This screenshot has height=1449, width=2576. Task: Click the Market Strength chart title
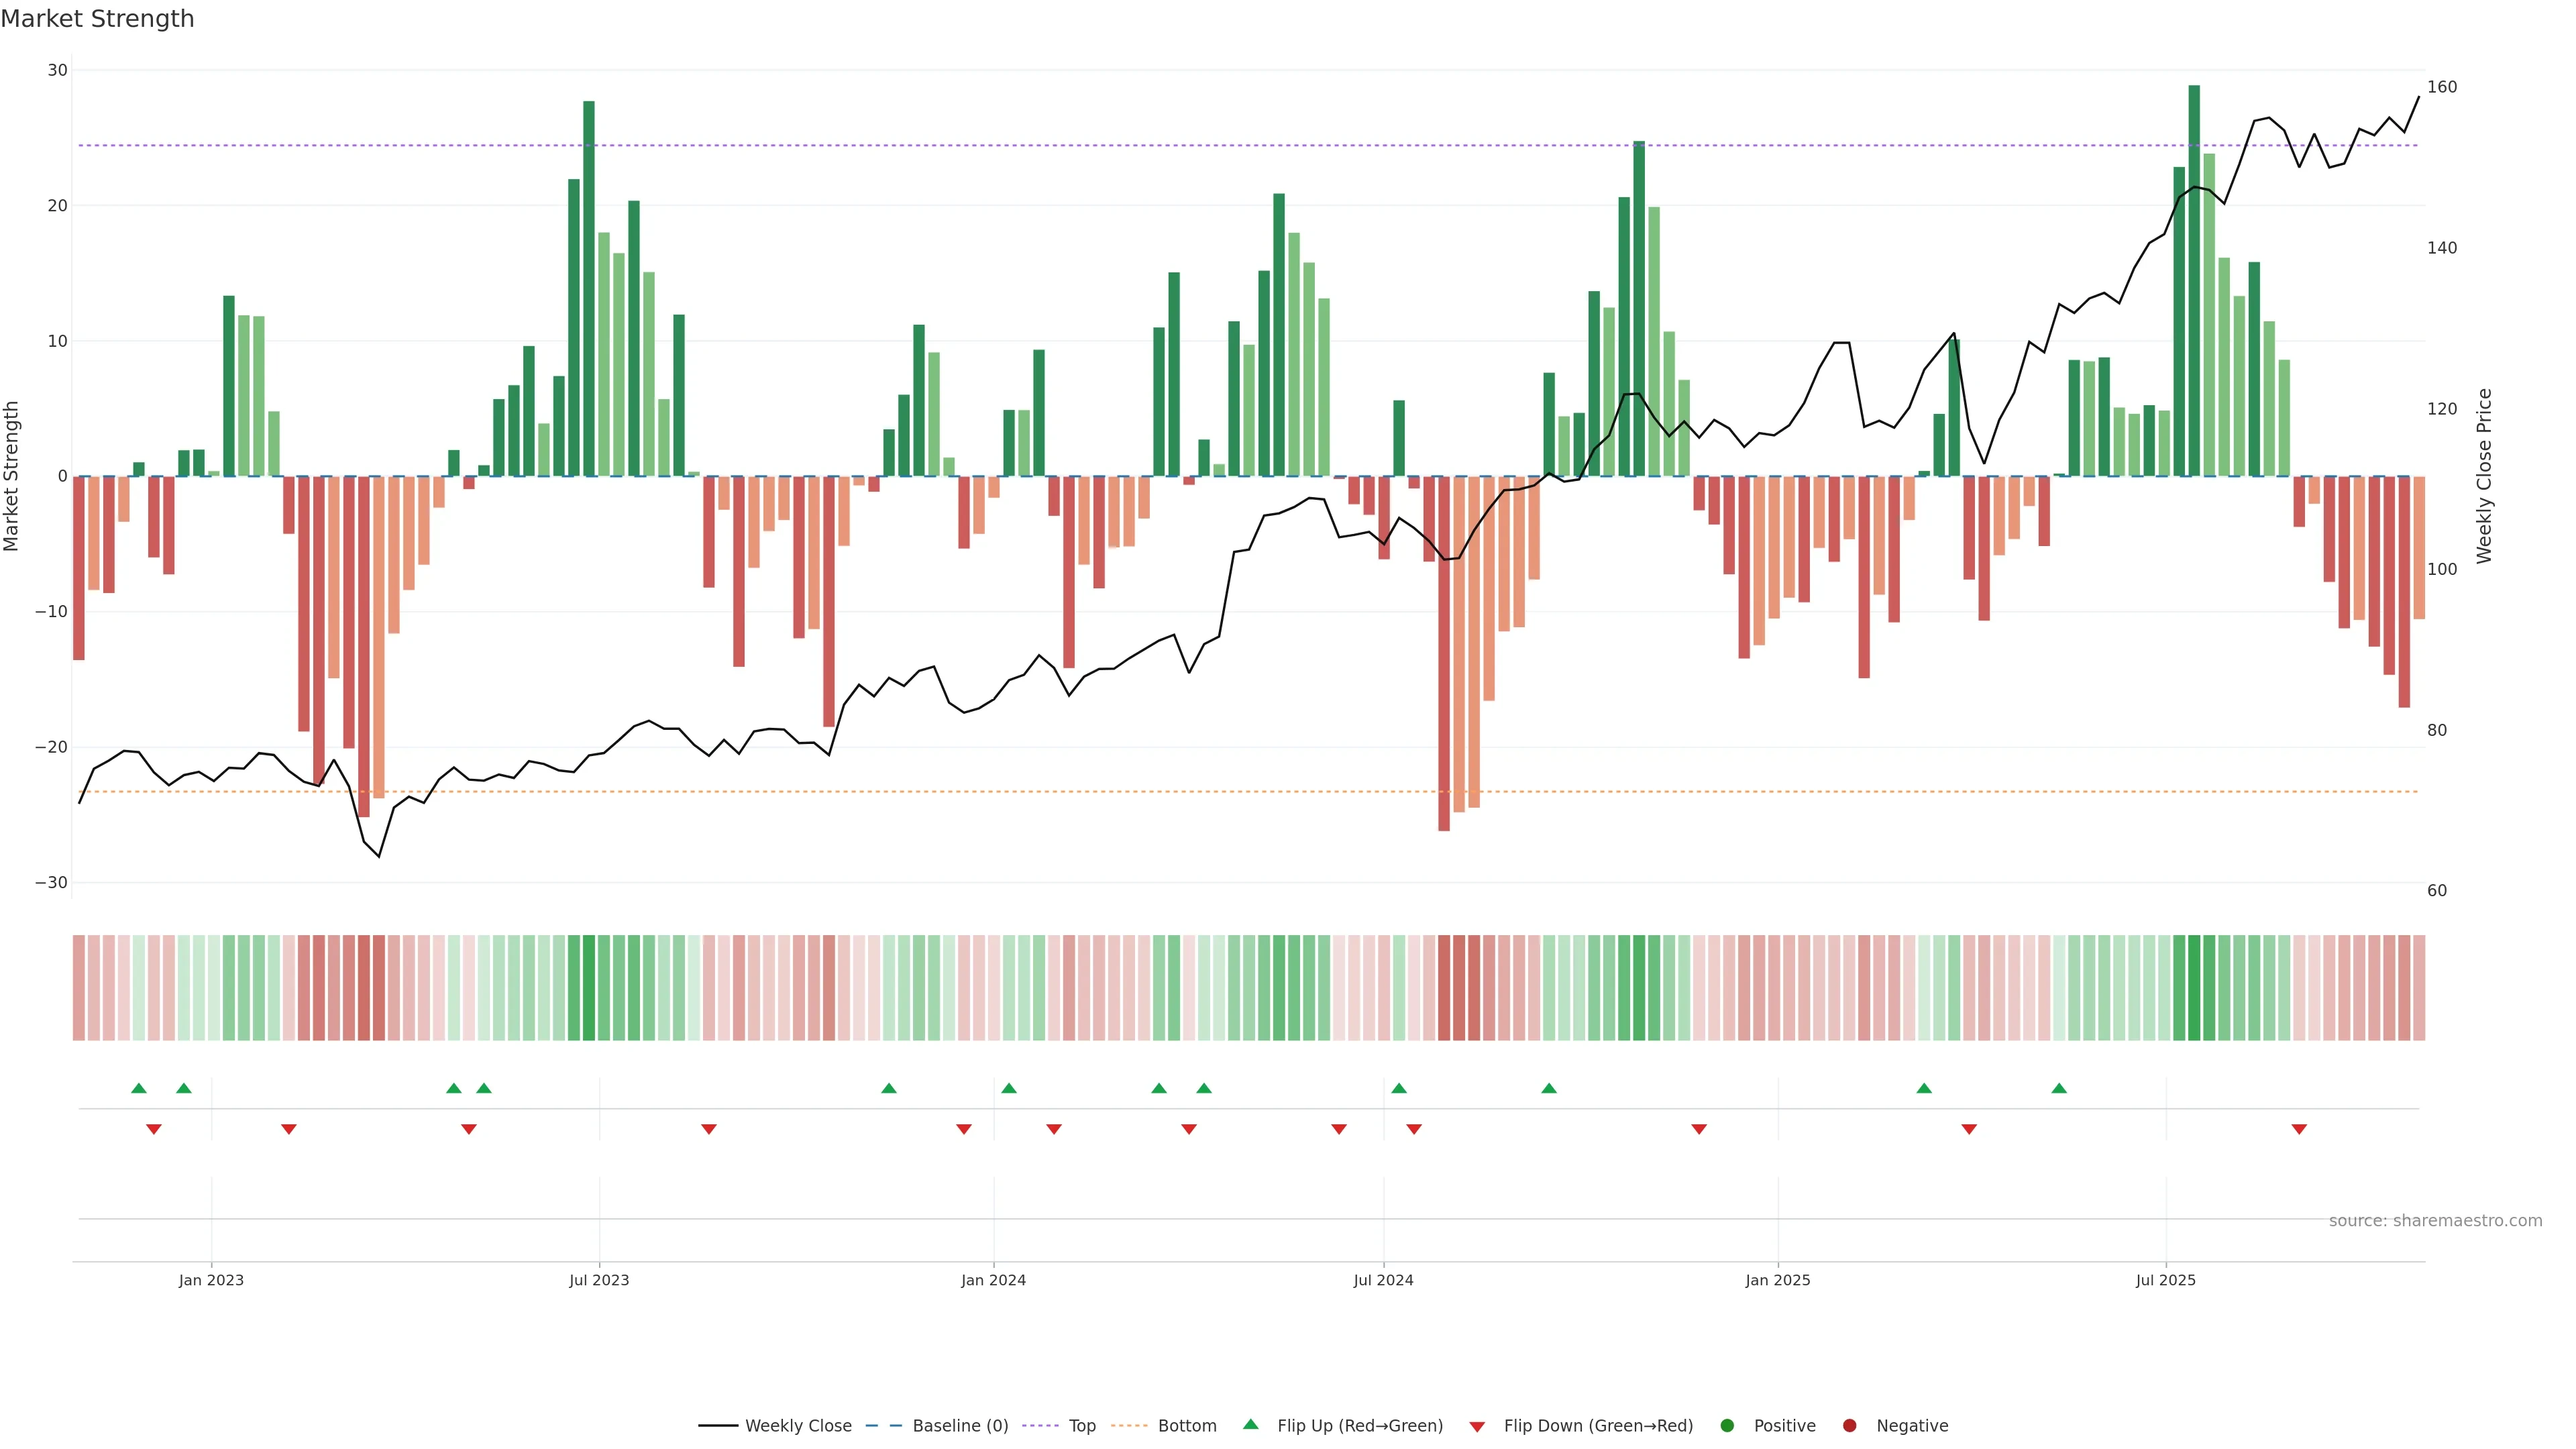coord(97,19)
